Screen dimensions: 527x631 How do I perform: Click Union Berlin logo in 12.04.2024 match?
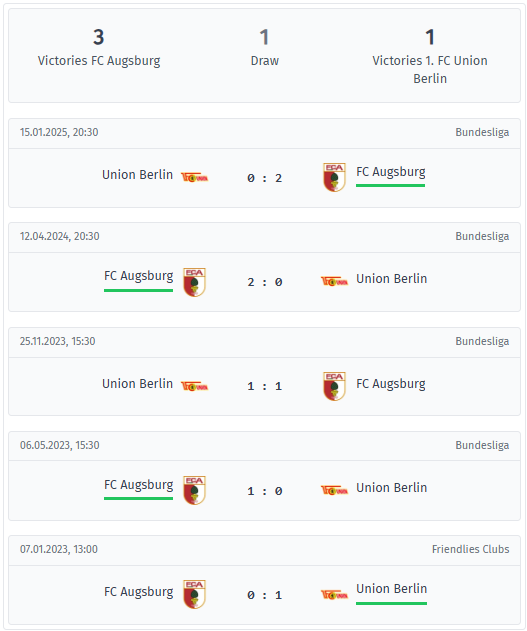tap(334, 281)
